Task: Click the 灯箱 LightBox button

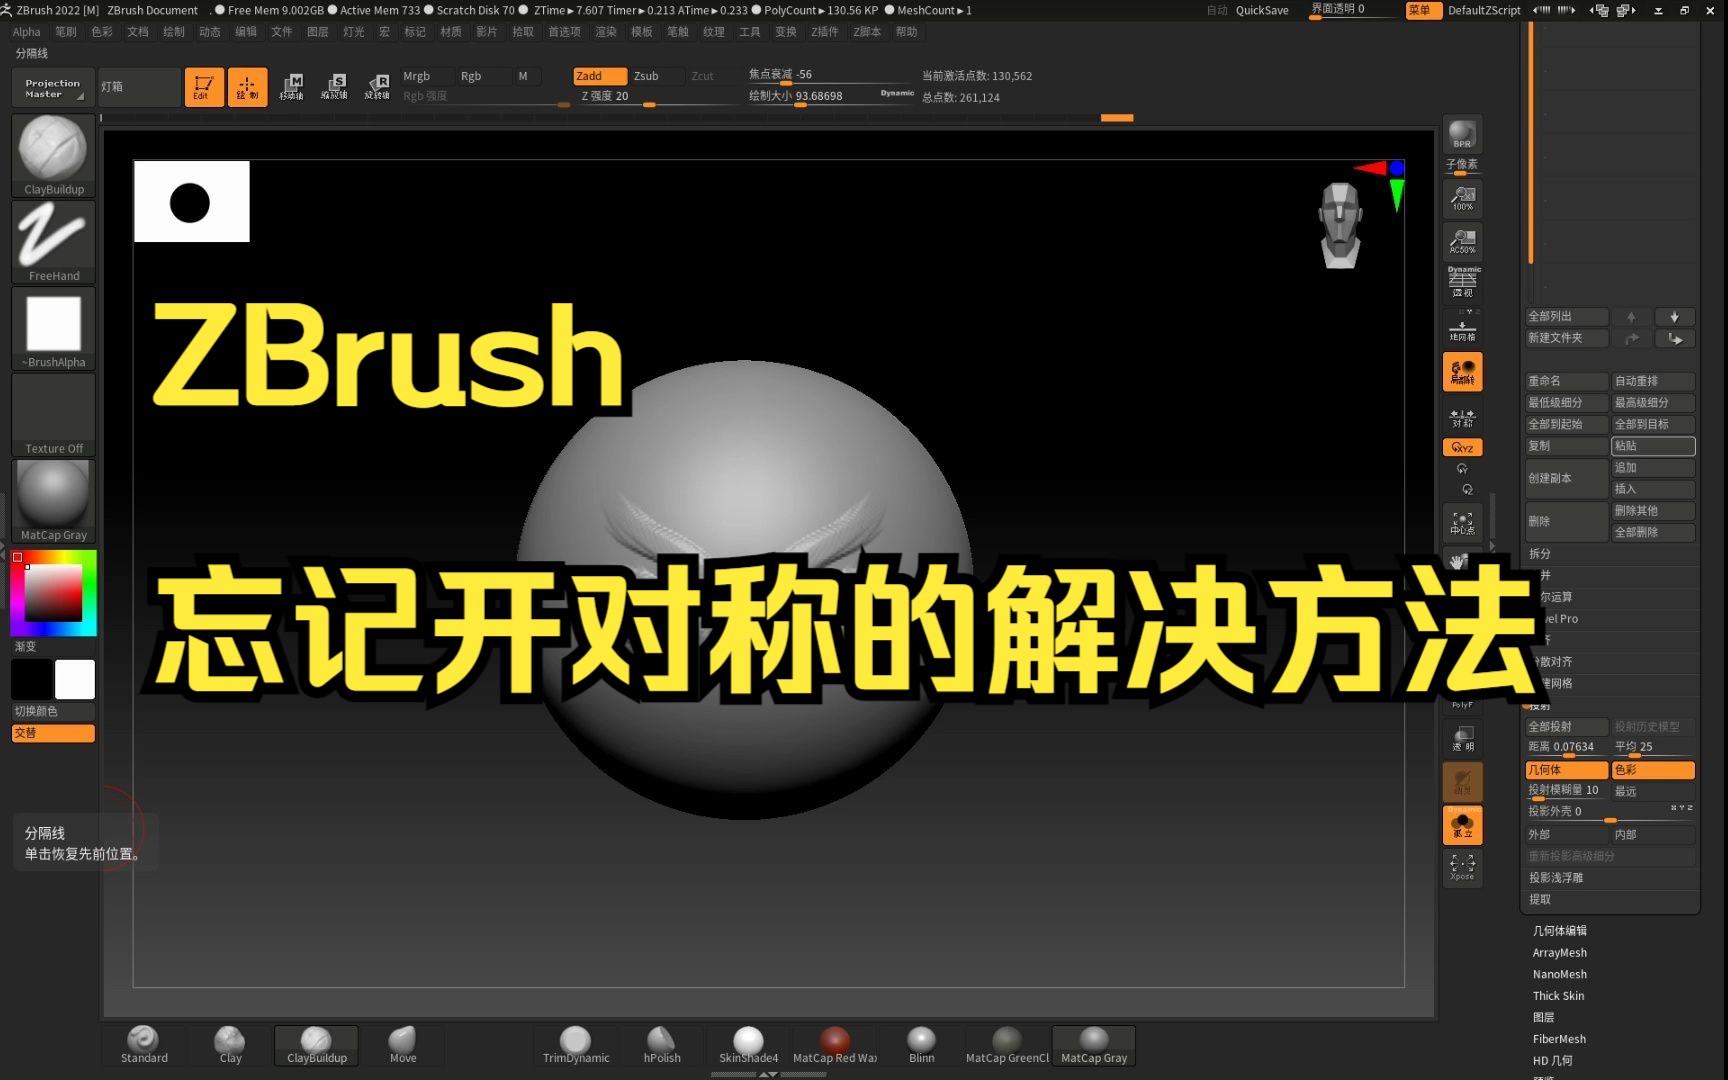Action: point(140,87)
